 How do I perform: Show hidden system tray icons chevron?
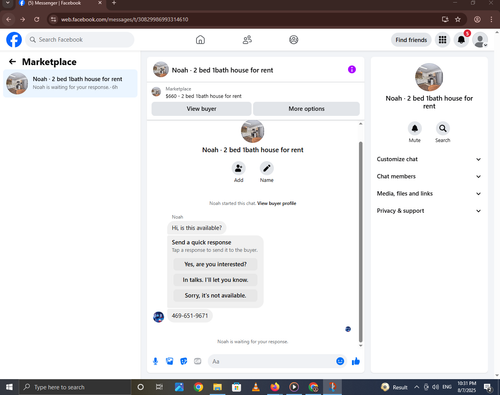[x=416, y=387]
